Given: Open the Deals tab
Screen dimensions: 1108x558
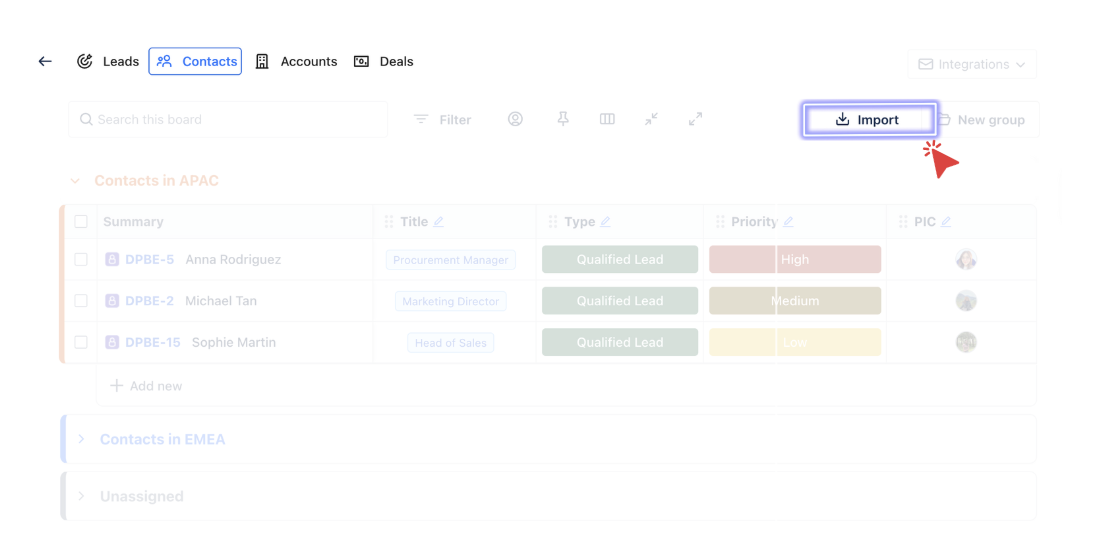Looking at the screenshot, I should point(384,61).
